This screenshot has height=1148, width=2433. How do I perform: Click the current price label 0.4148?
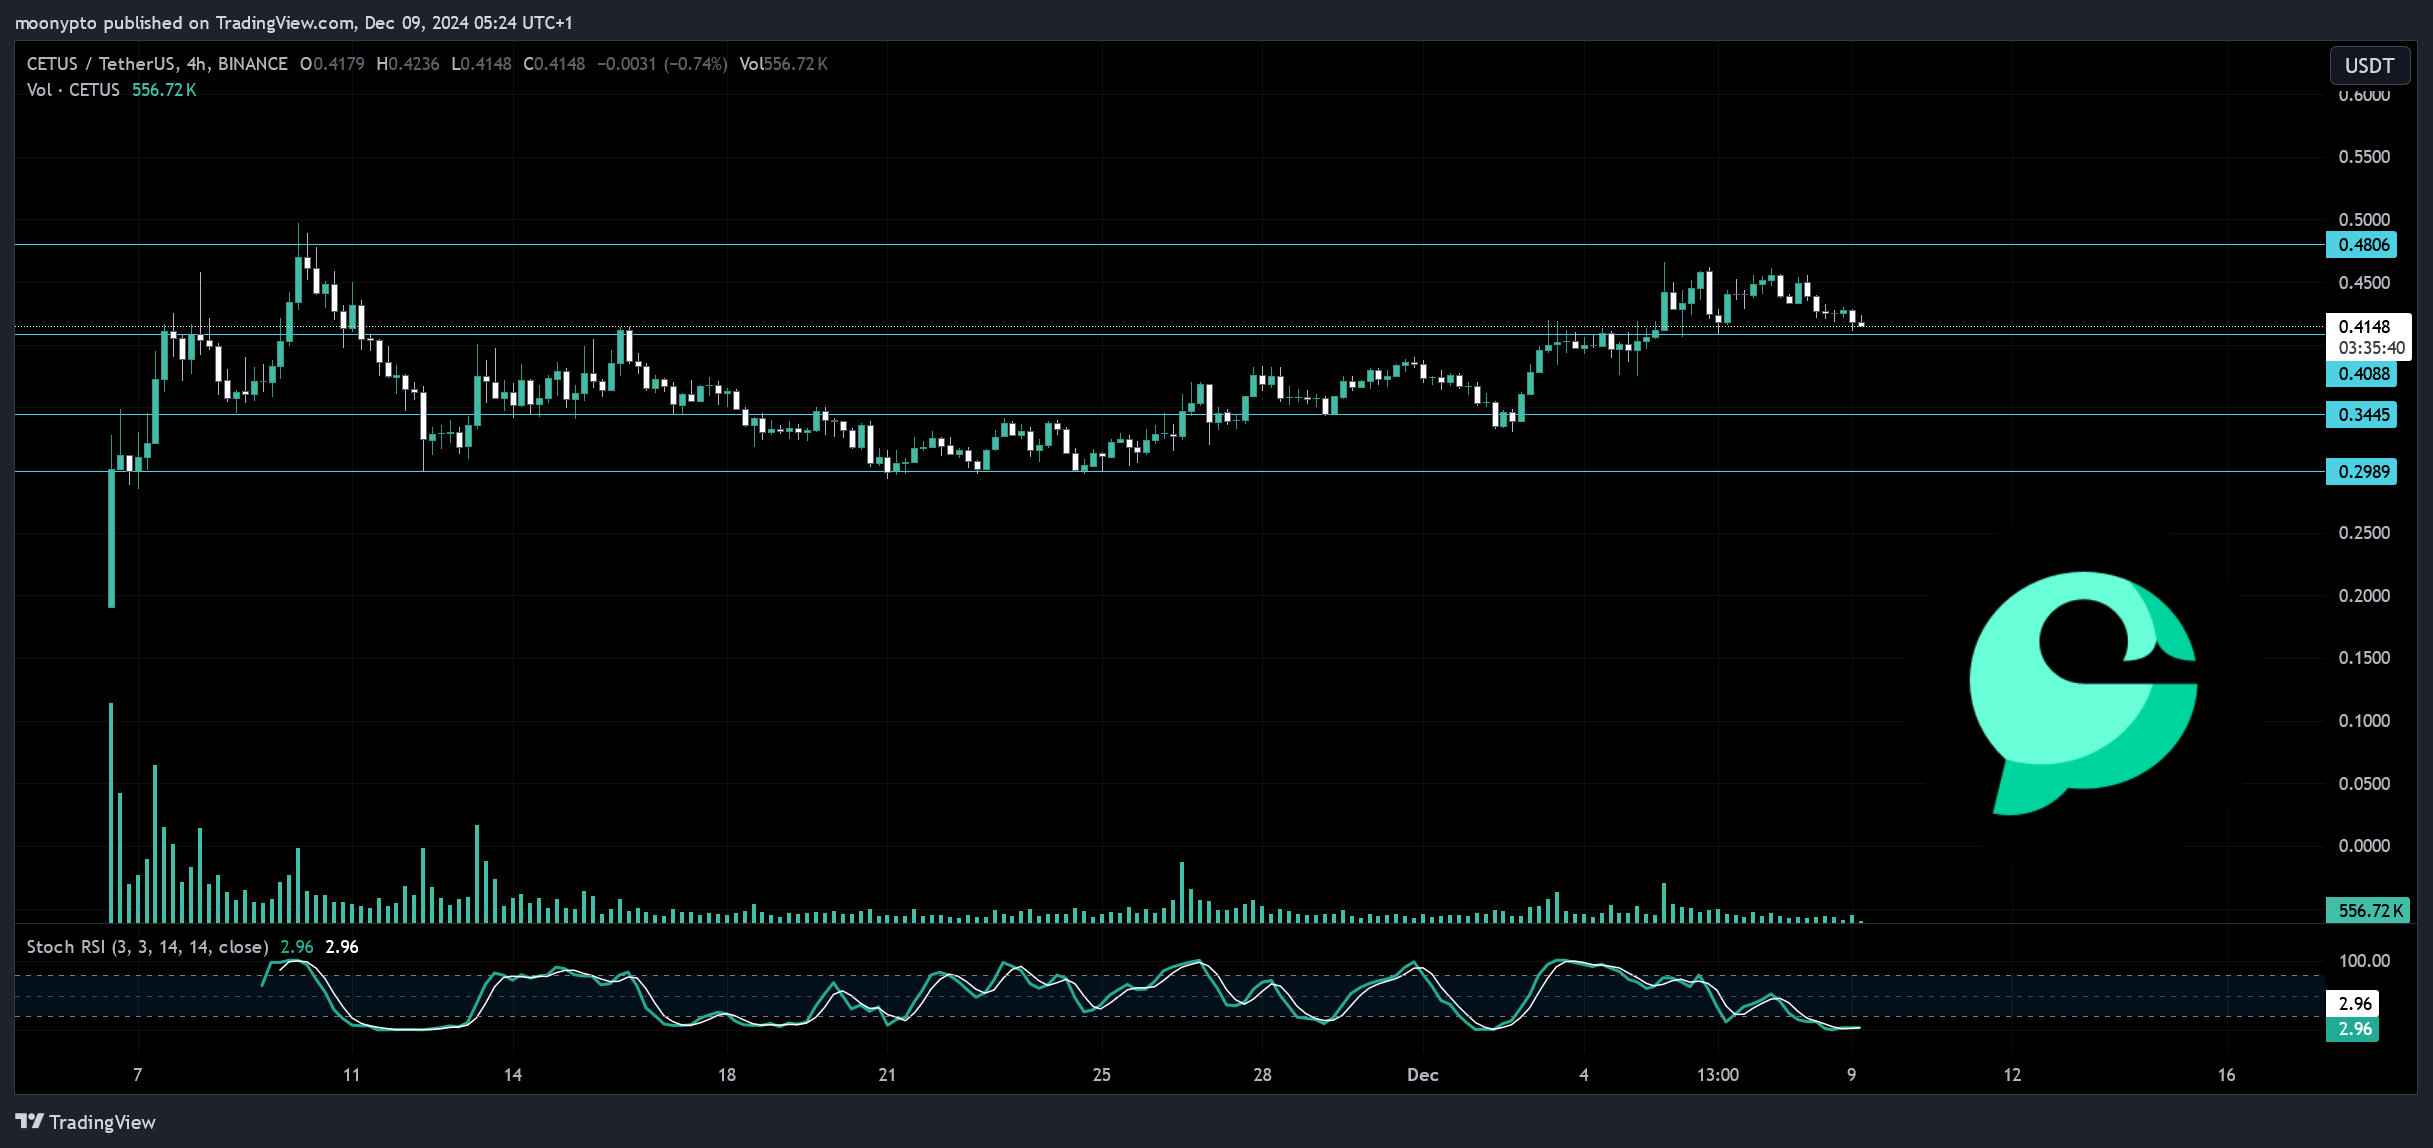[2364, 327]
